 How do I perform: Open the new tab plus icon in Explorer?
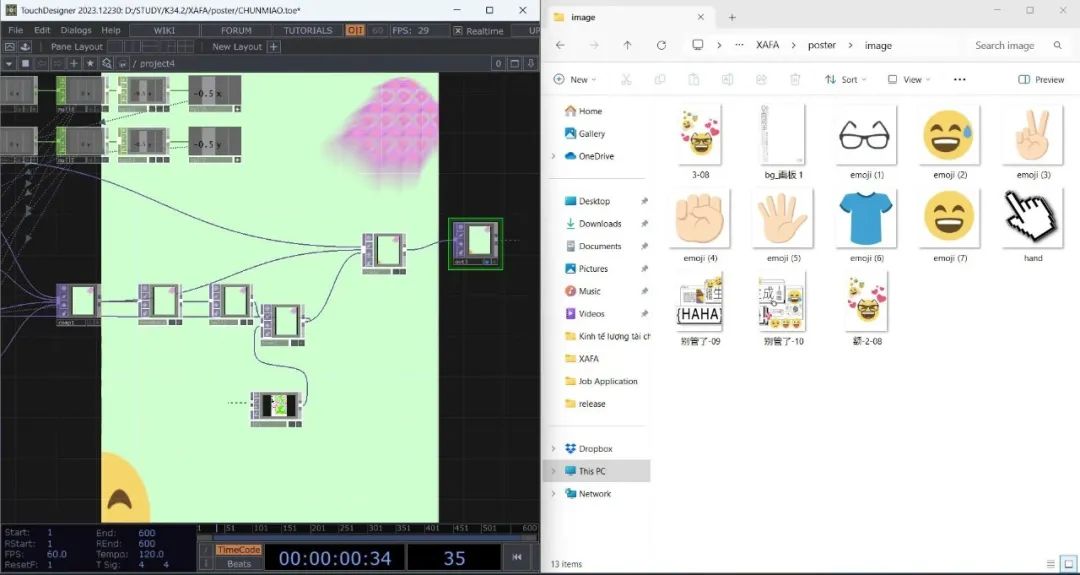point(732,17)
